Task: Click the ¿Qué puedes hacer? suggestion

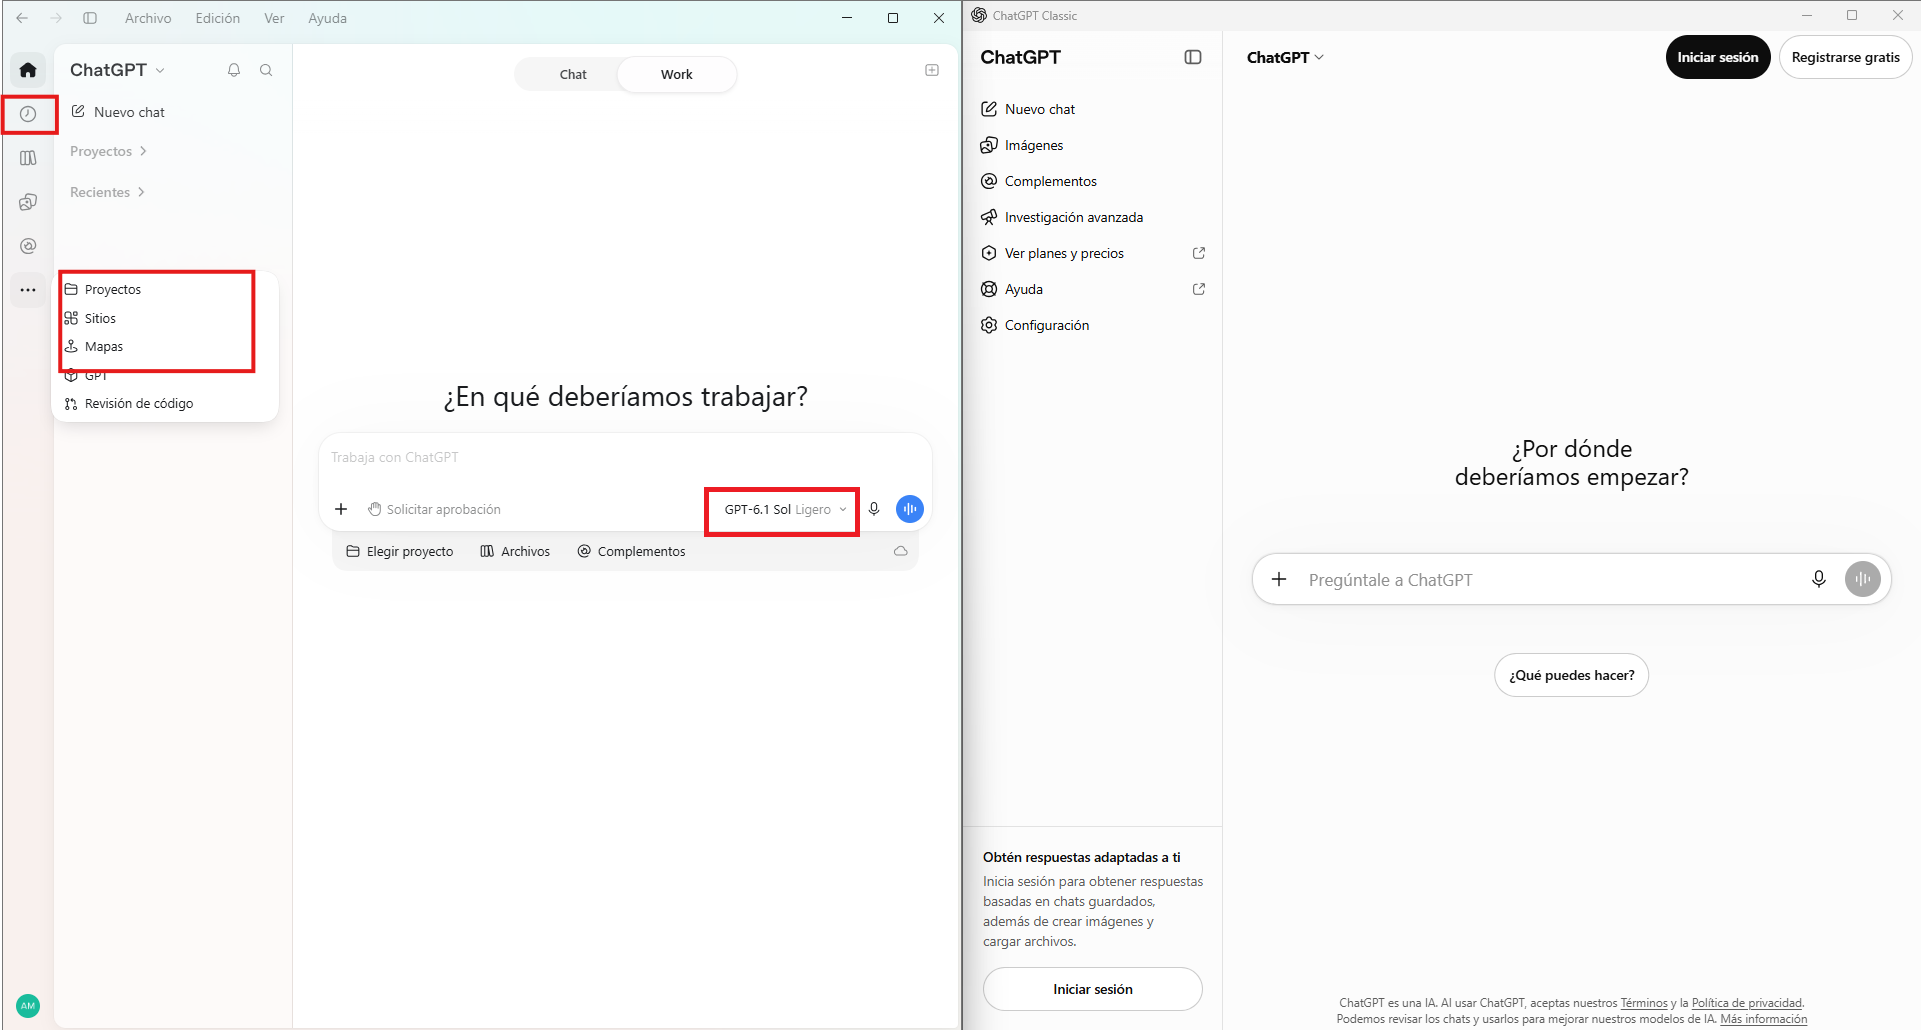Action: tap(1572, 675)
